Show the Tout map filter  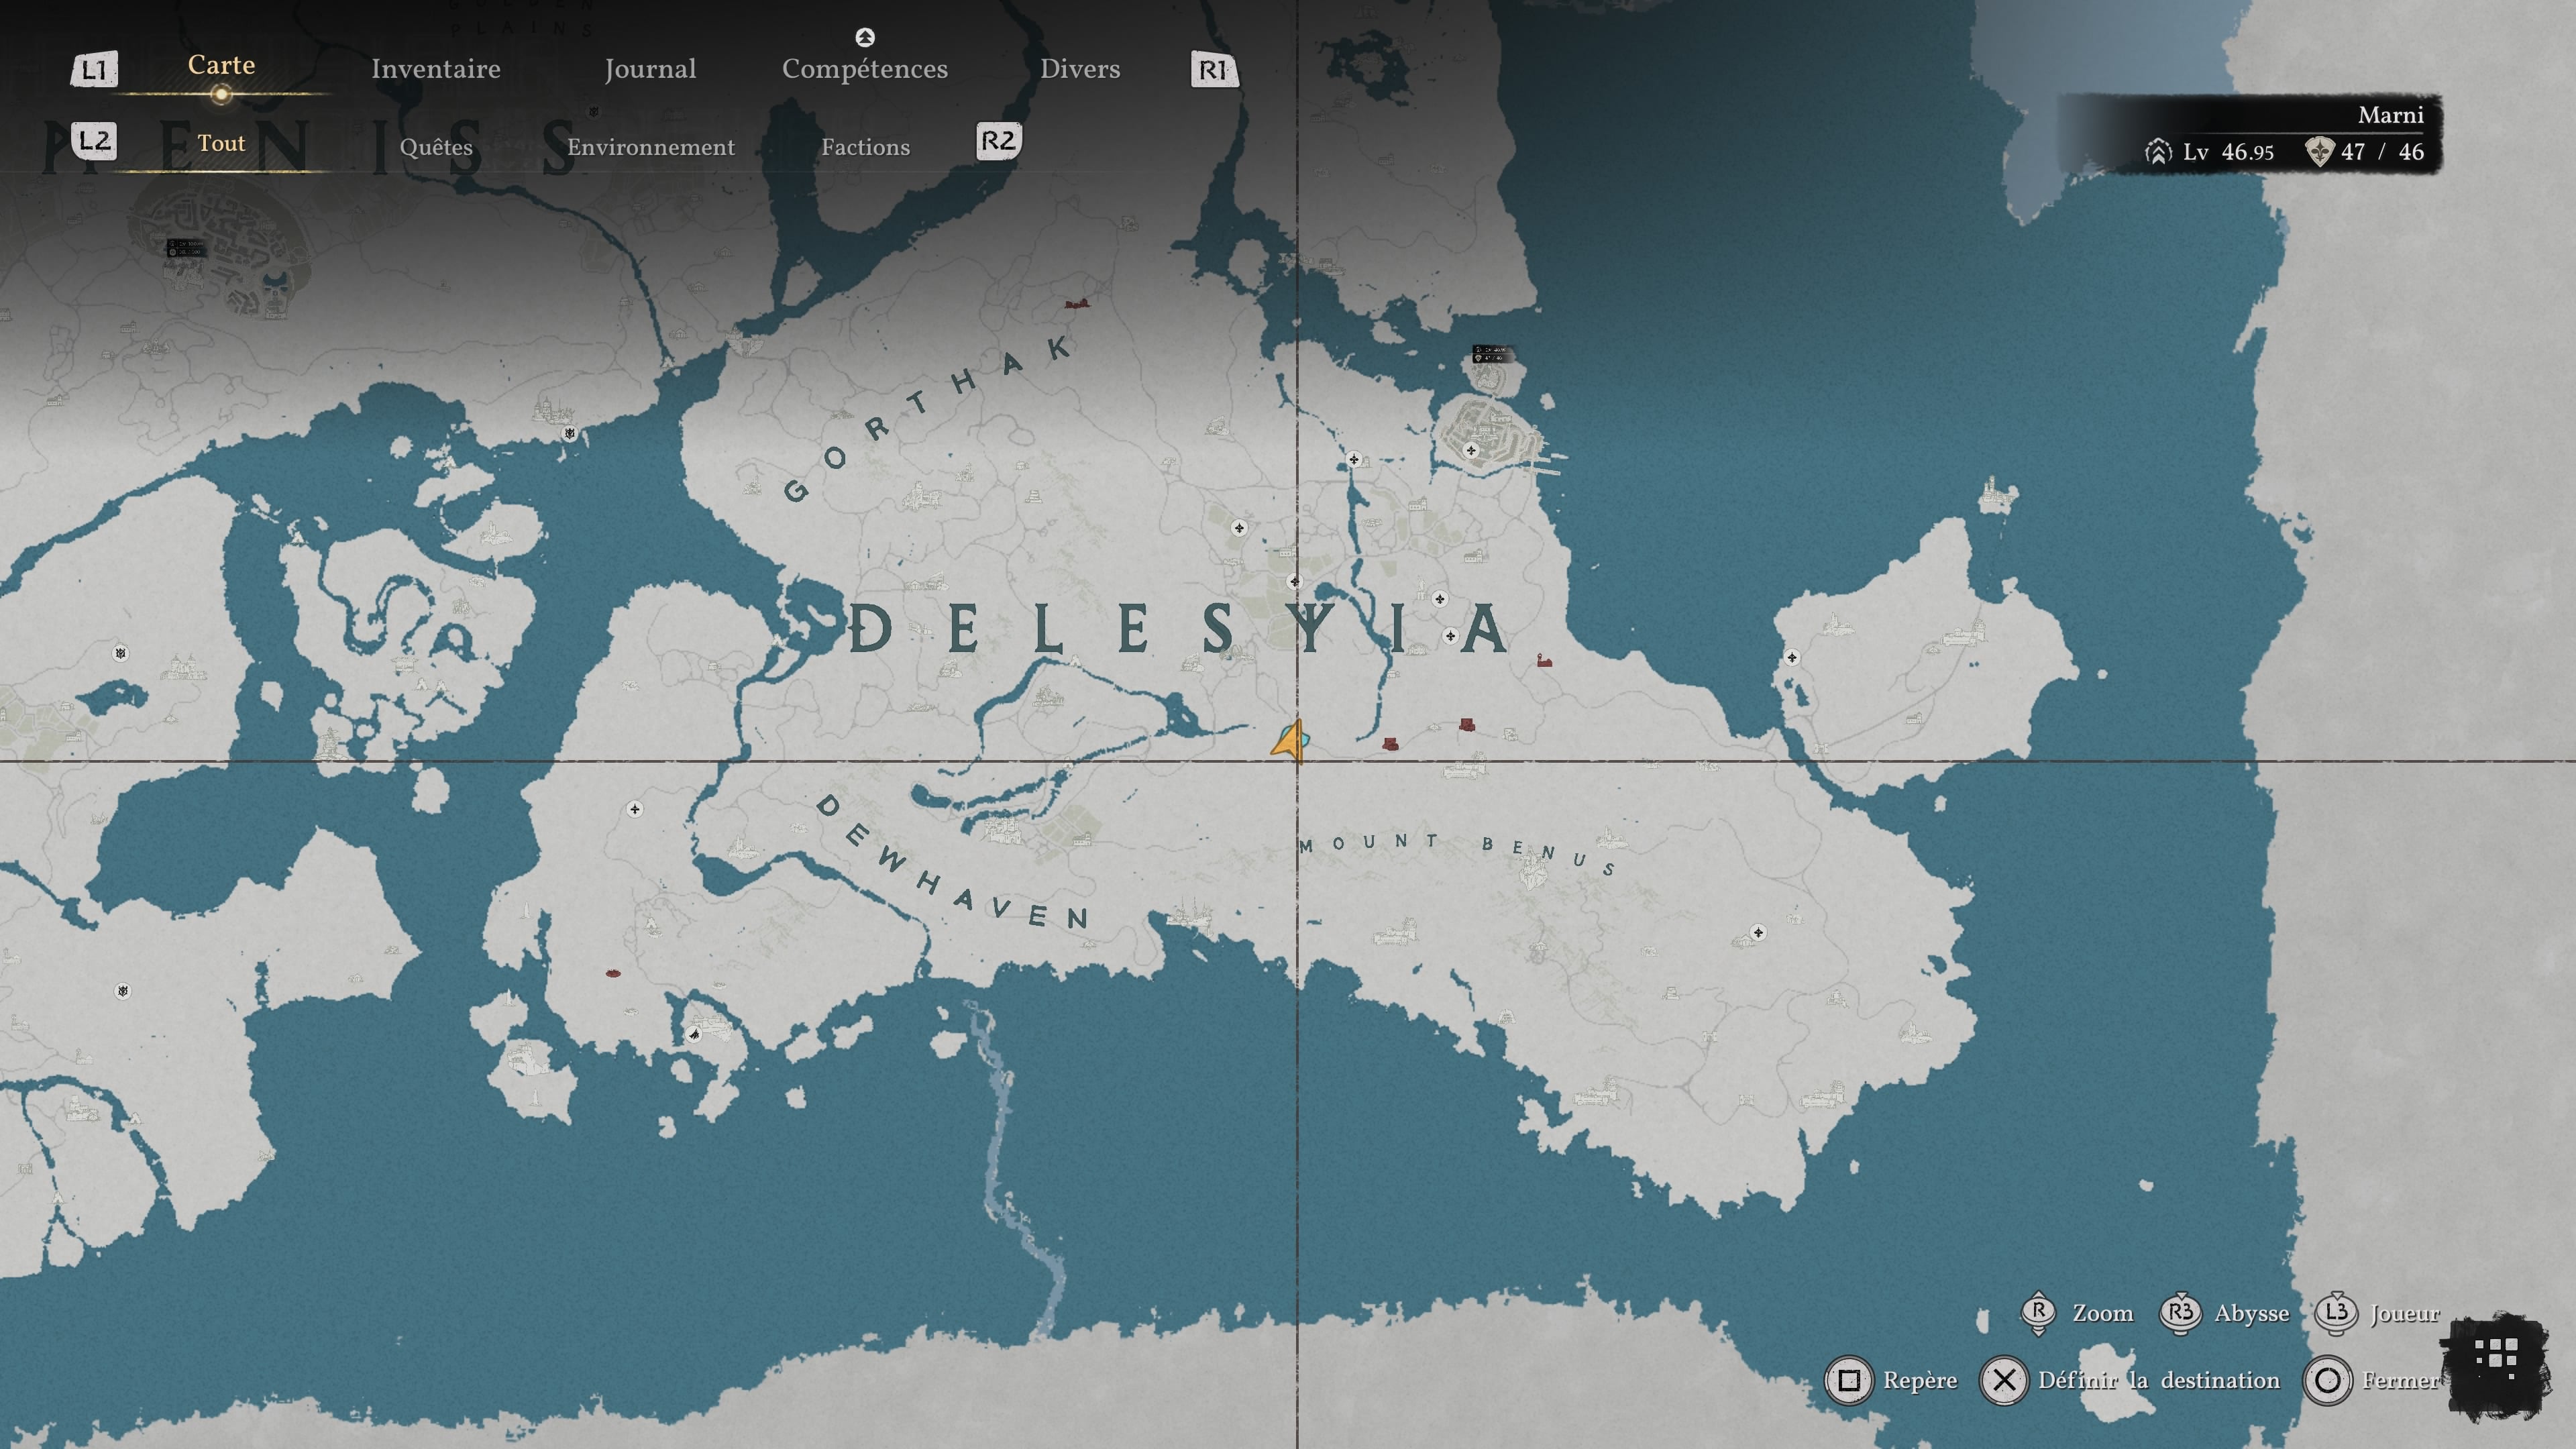pyautogui.click(x=221, y=143)
